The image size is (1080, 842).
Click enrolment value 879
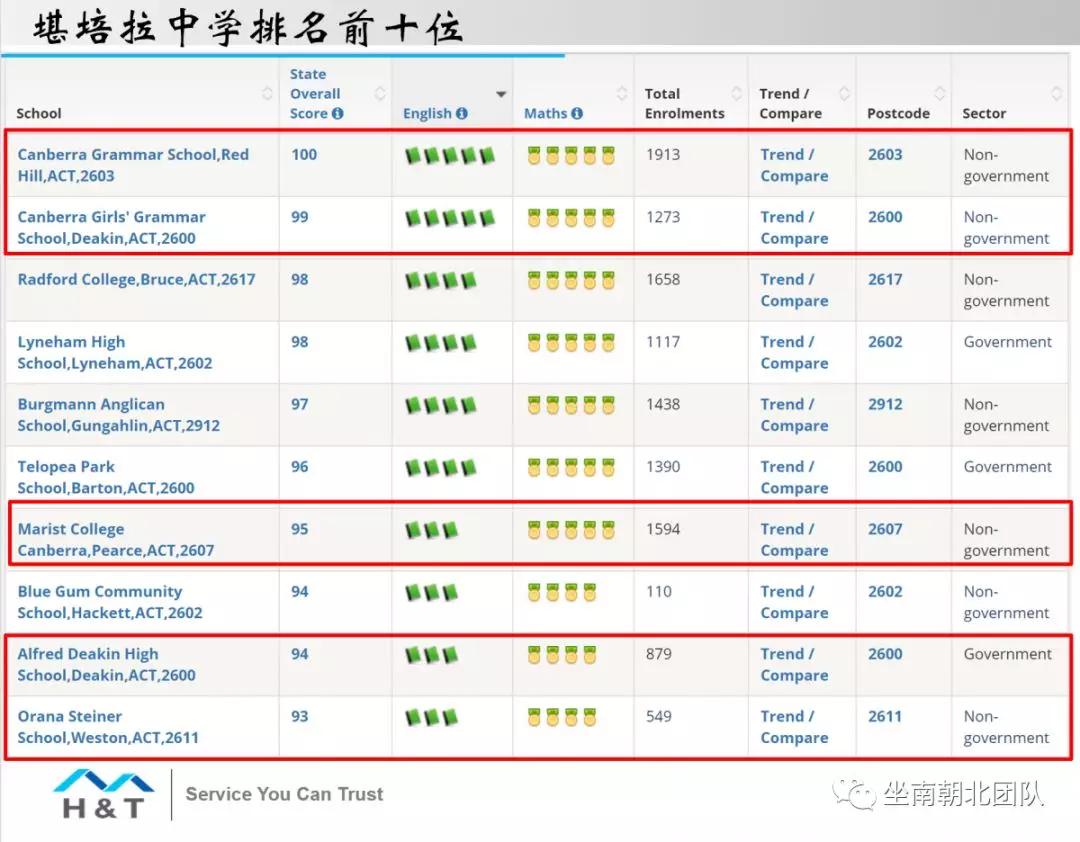[659, 655]
